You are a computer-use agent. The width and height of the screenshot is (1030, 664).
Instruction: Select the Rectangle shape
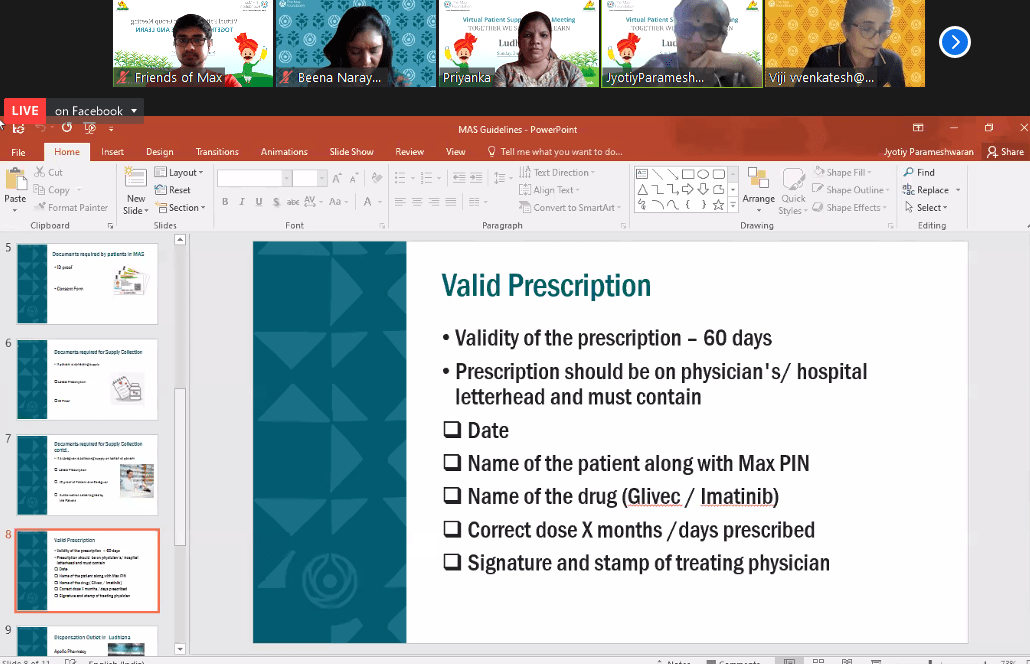point(688,174)
